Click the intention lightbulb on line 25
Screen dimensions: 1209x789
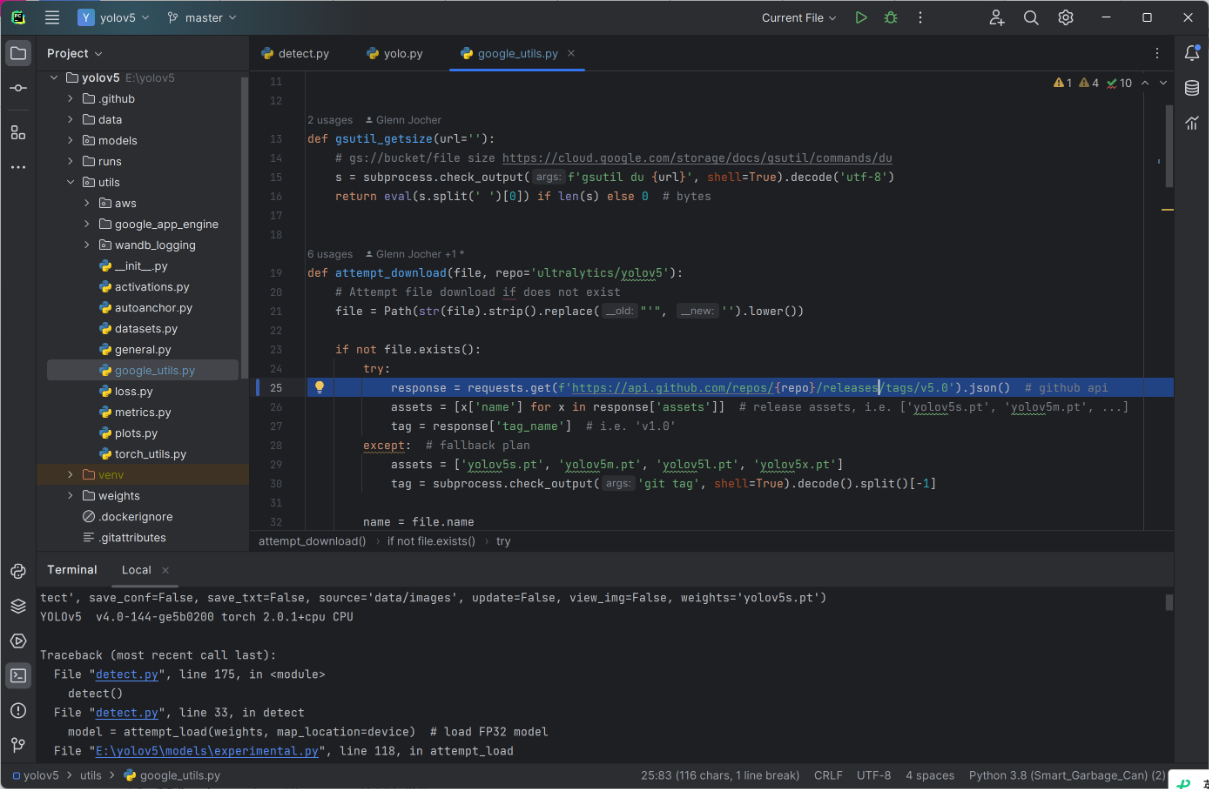tap(320, 387)
